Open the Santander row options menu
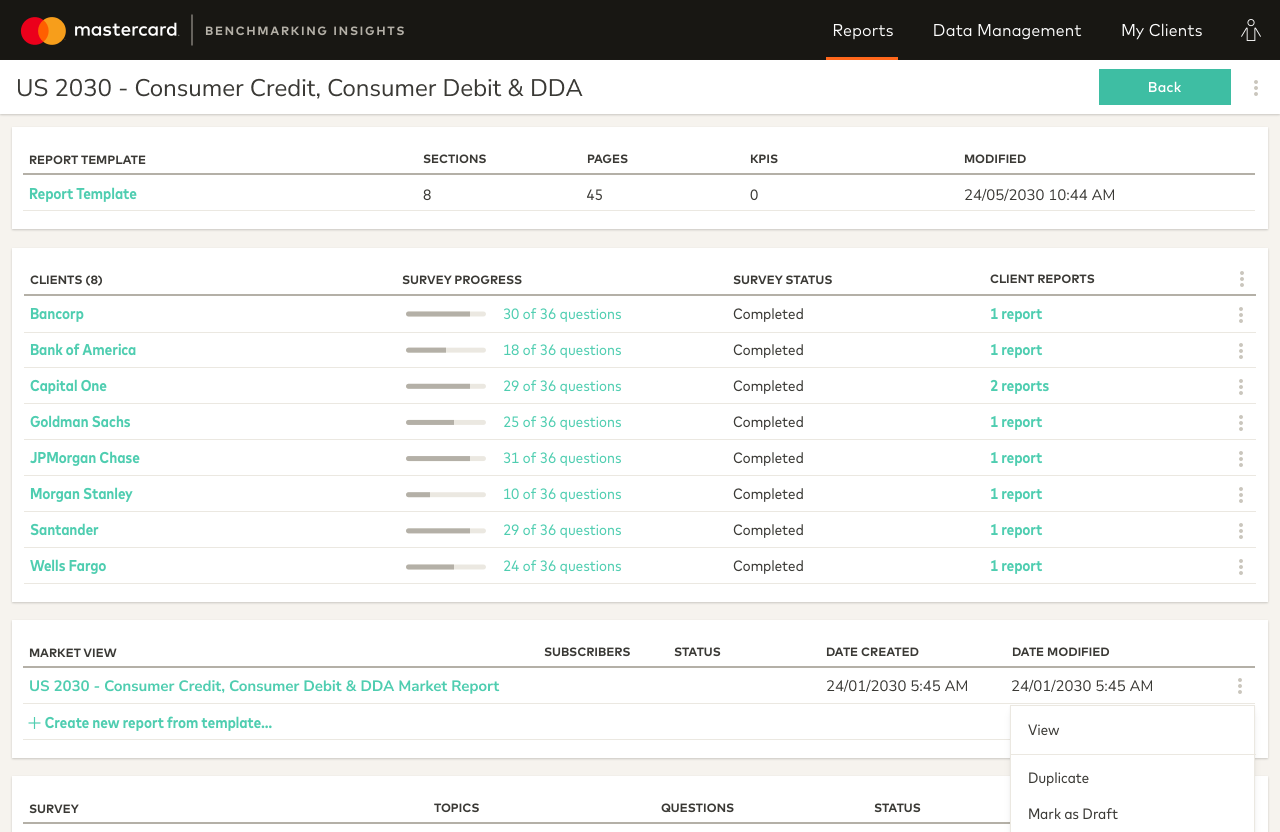The height and width of the screenshot is (832, 1280). pyautogui.click(x=1241, y=531)
